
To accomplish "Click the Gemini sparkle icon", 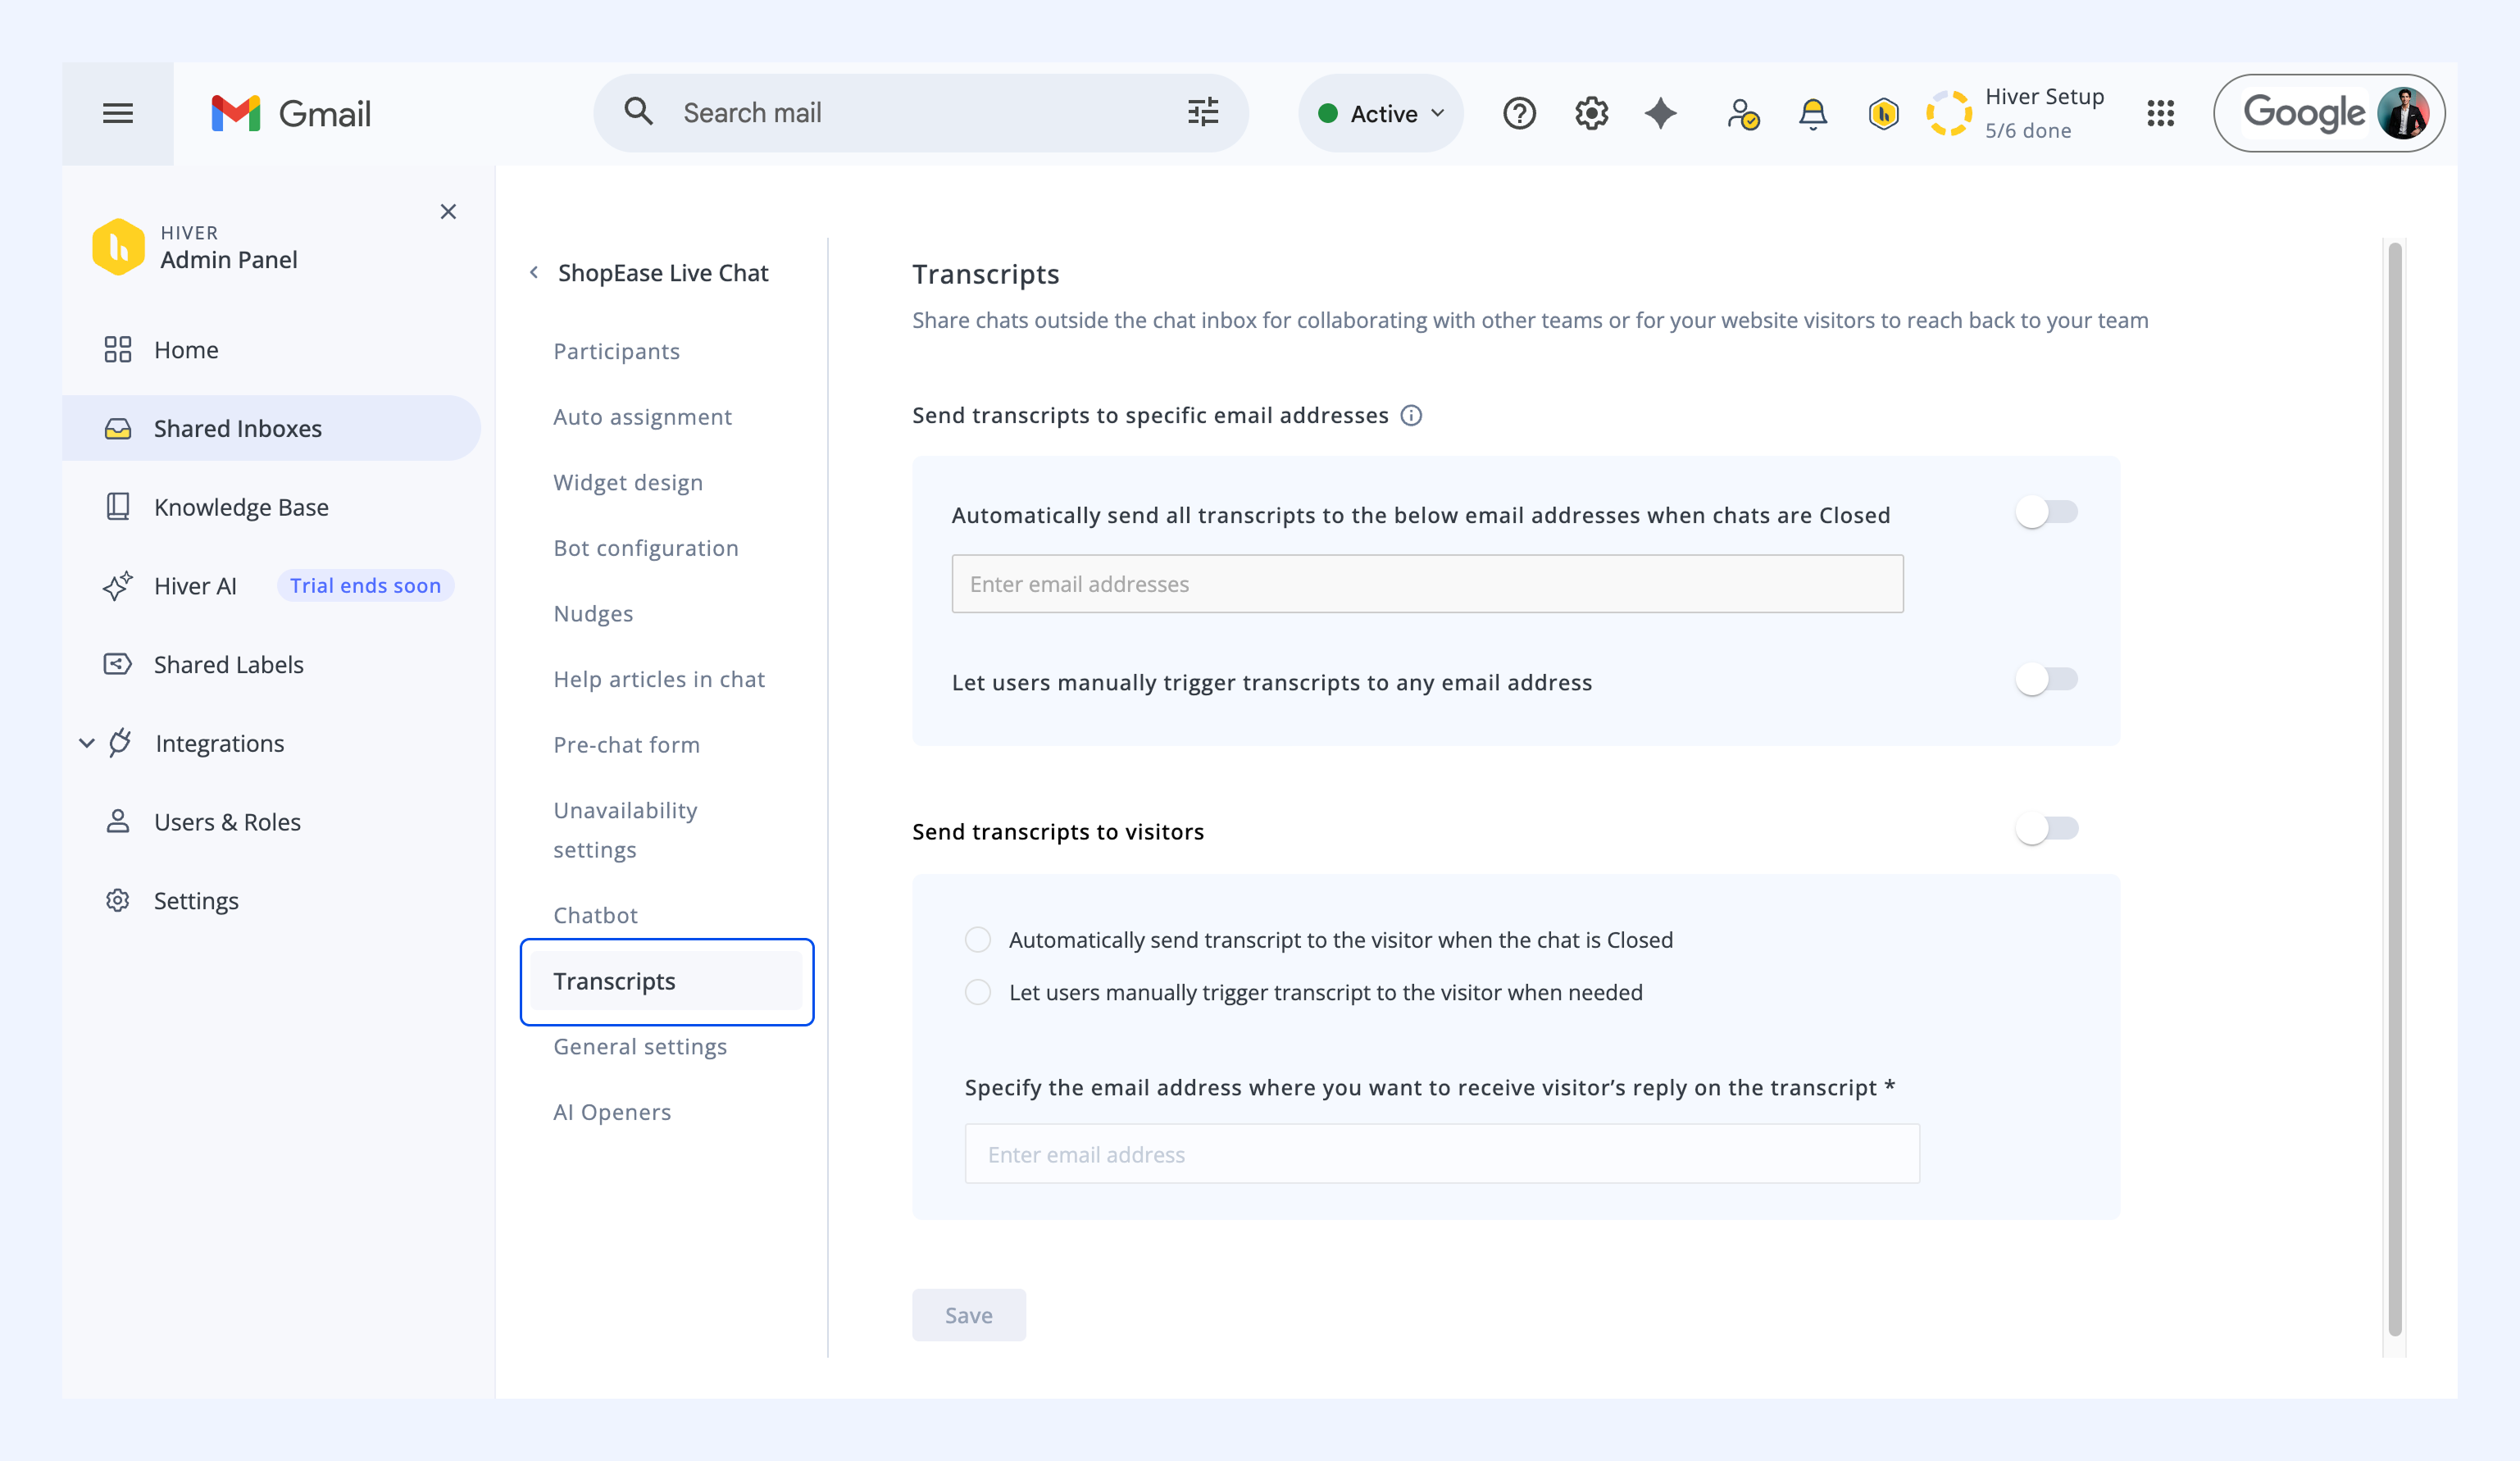I will 1661,113.
